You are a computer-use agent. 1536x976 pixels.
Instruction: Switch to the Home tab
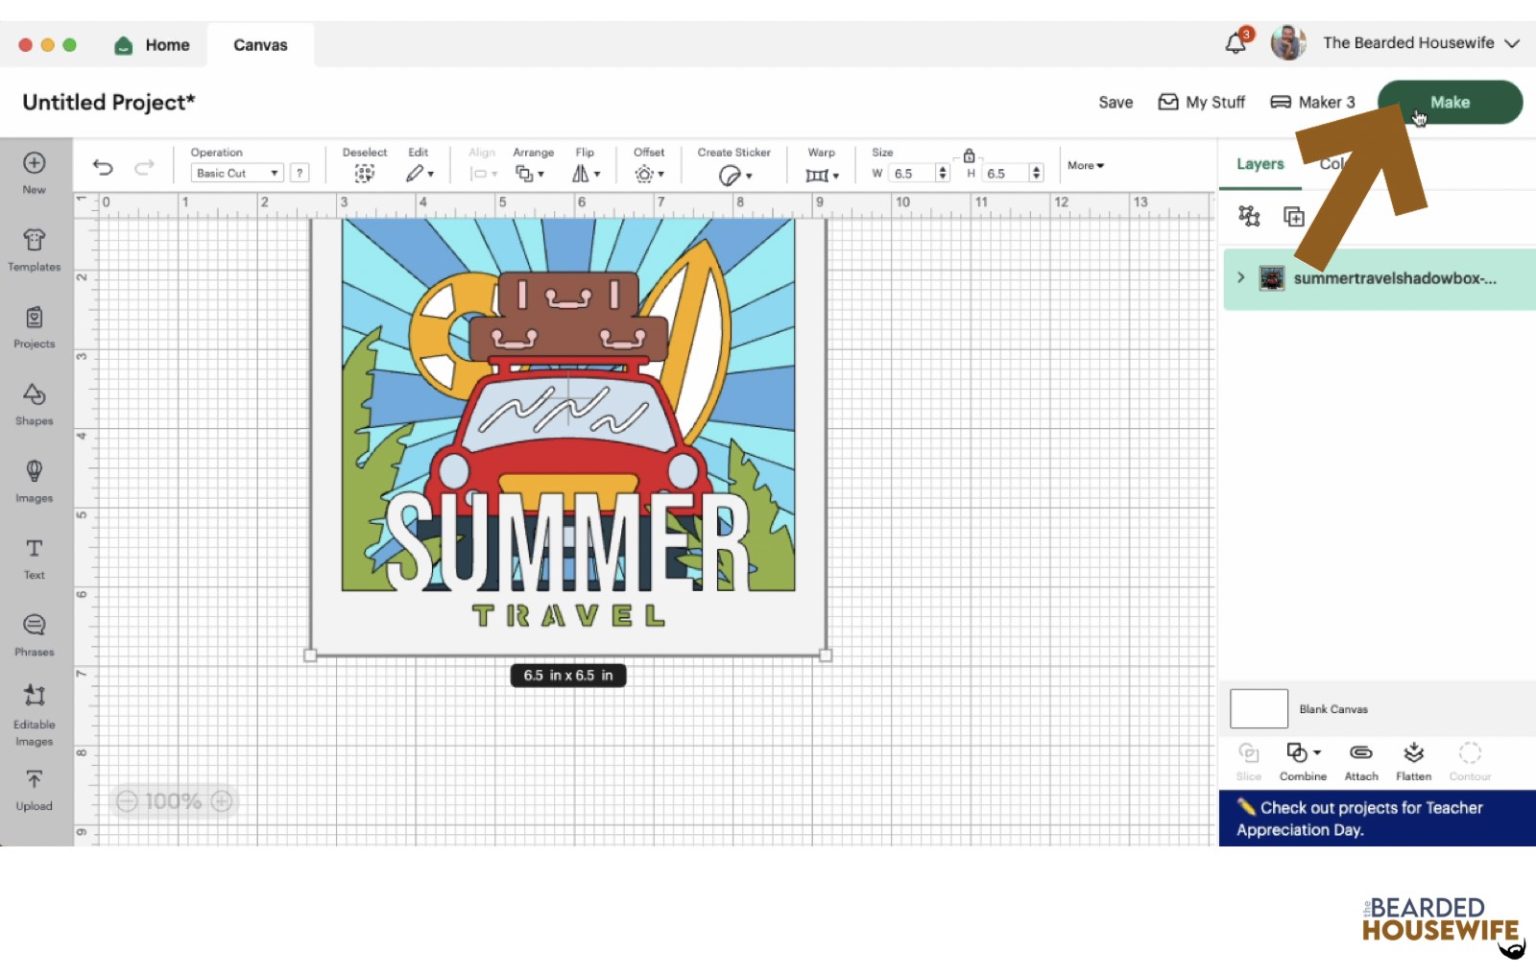pyautogui.click(x=153, y=45)
